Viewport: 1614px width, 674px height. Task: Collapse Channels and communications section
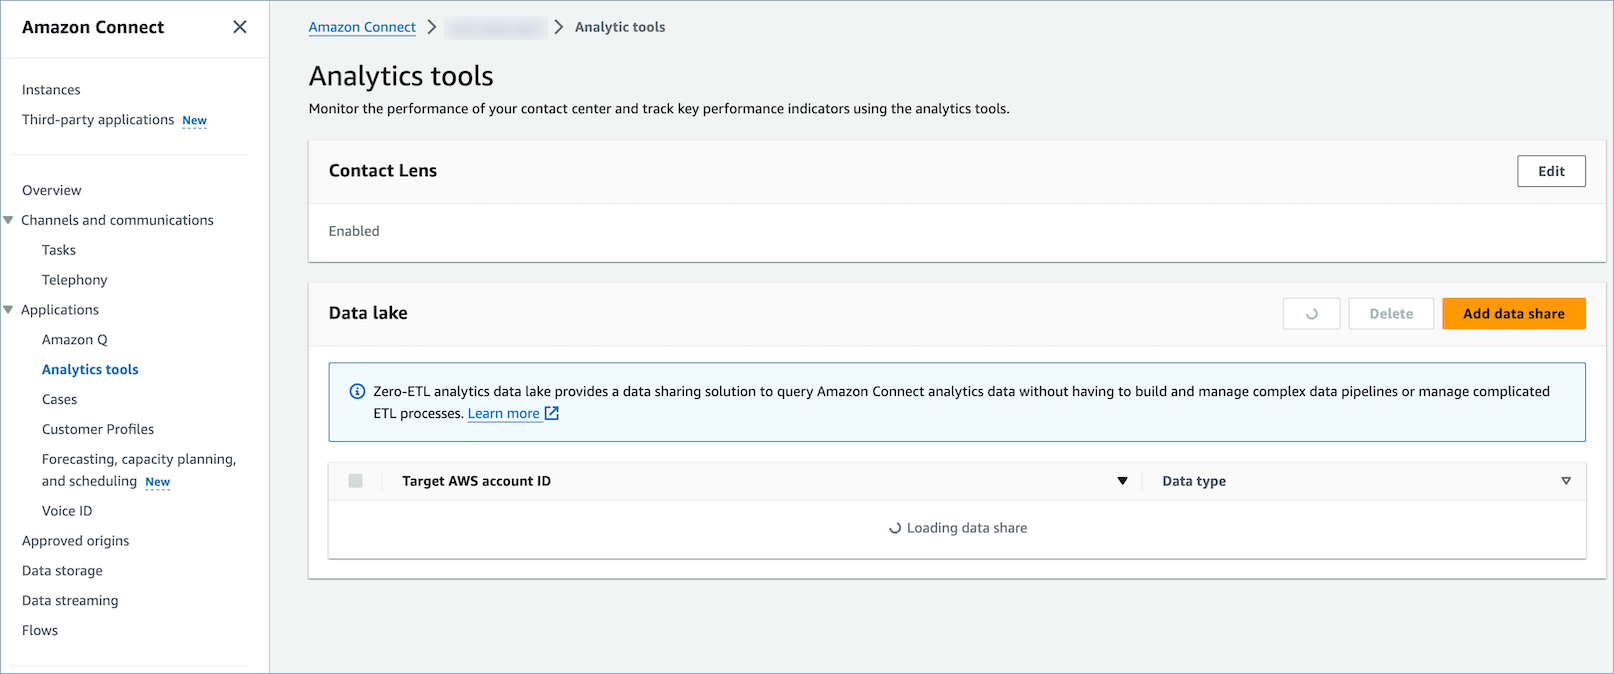coord(9,220)
